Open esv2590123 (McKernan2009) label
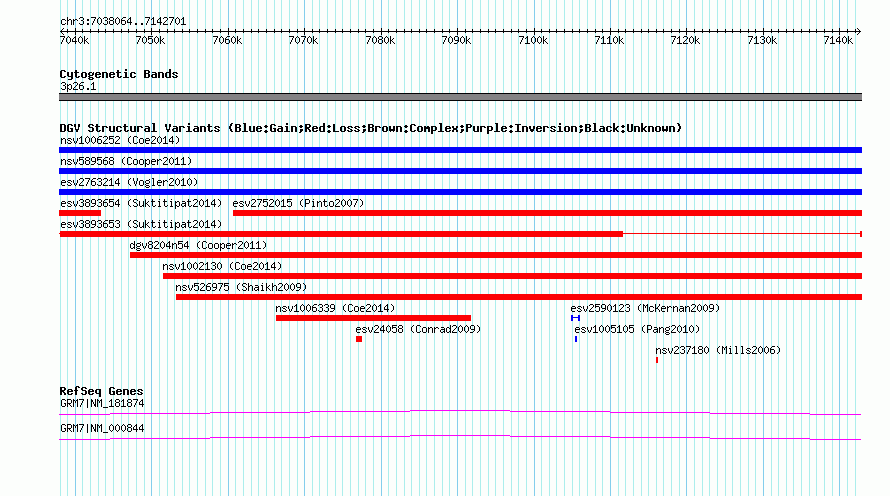890x496 pixels. pos(645,308)
